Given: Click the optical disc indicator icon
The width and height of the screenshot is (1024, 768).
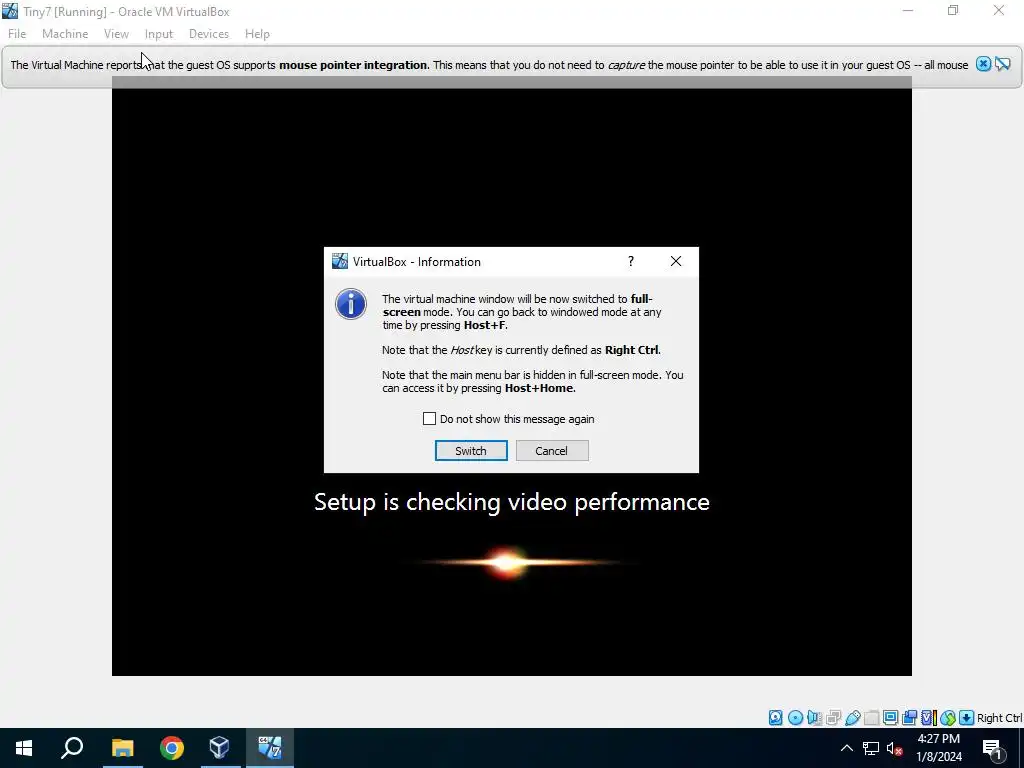Looking at the screenshot, I should [x=795, y=718].
